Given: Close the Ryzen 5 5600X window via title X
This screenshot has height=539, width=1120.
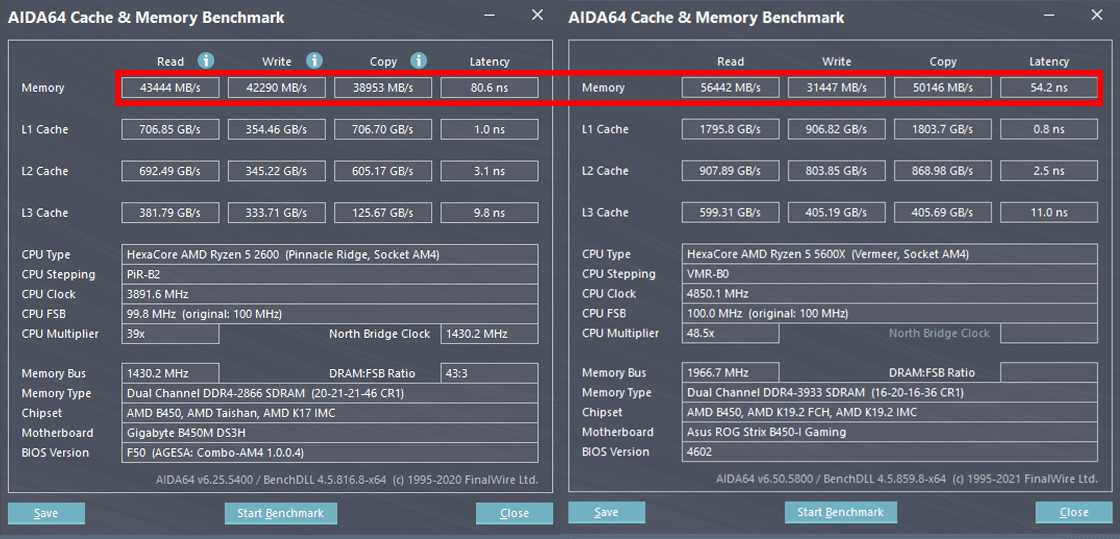Looking at the screenshot, I should coord(1097,16).
